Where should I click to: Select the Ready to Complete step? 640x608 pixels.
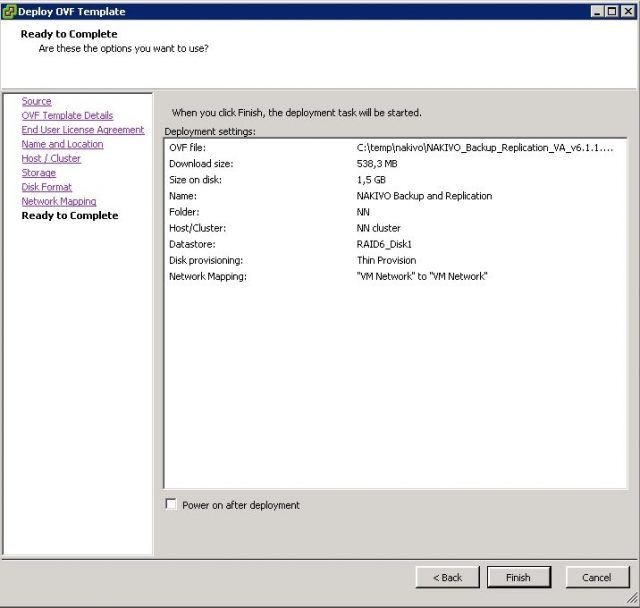[70, 215]
